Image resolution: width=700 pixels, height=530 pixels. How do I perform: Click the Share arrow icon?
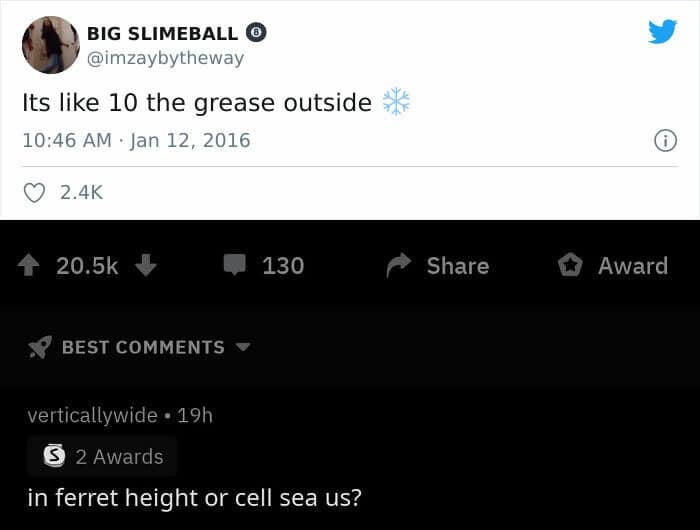click(x=399, y=265)
